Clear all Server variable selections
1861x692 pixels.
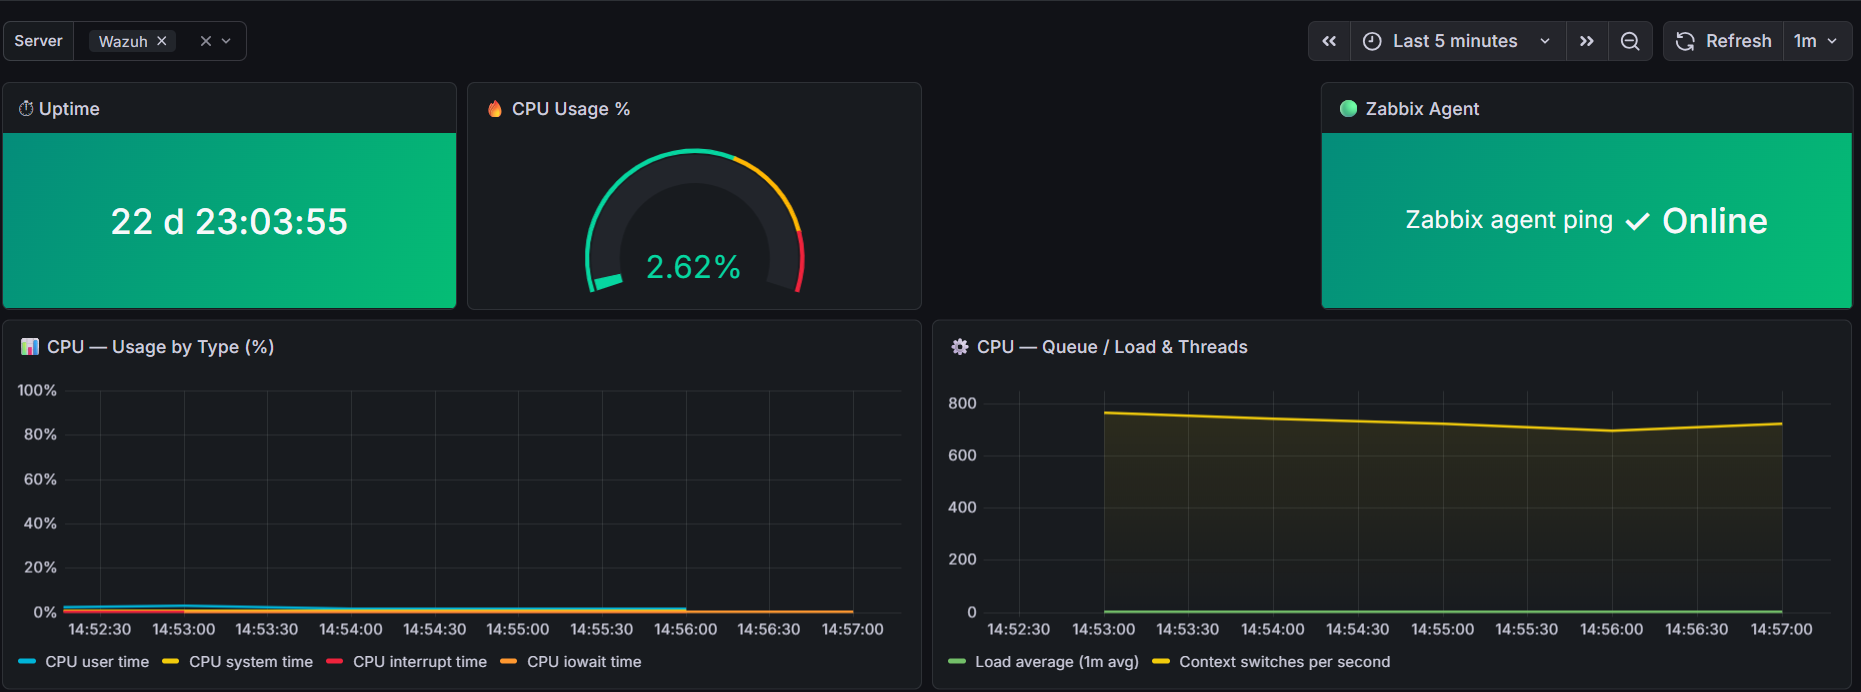click(x=206, y=41)
